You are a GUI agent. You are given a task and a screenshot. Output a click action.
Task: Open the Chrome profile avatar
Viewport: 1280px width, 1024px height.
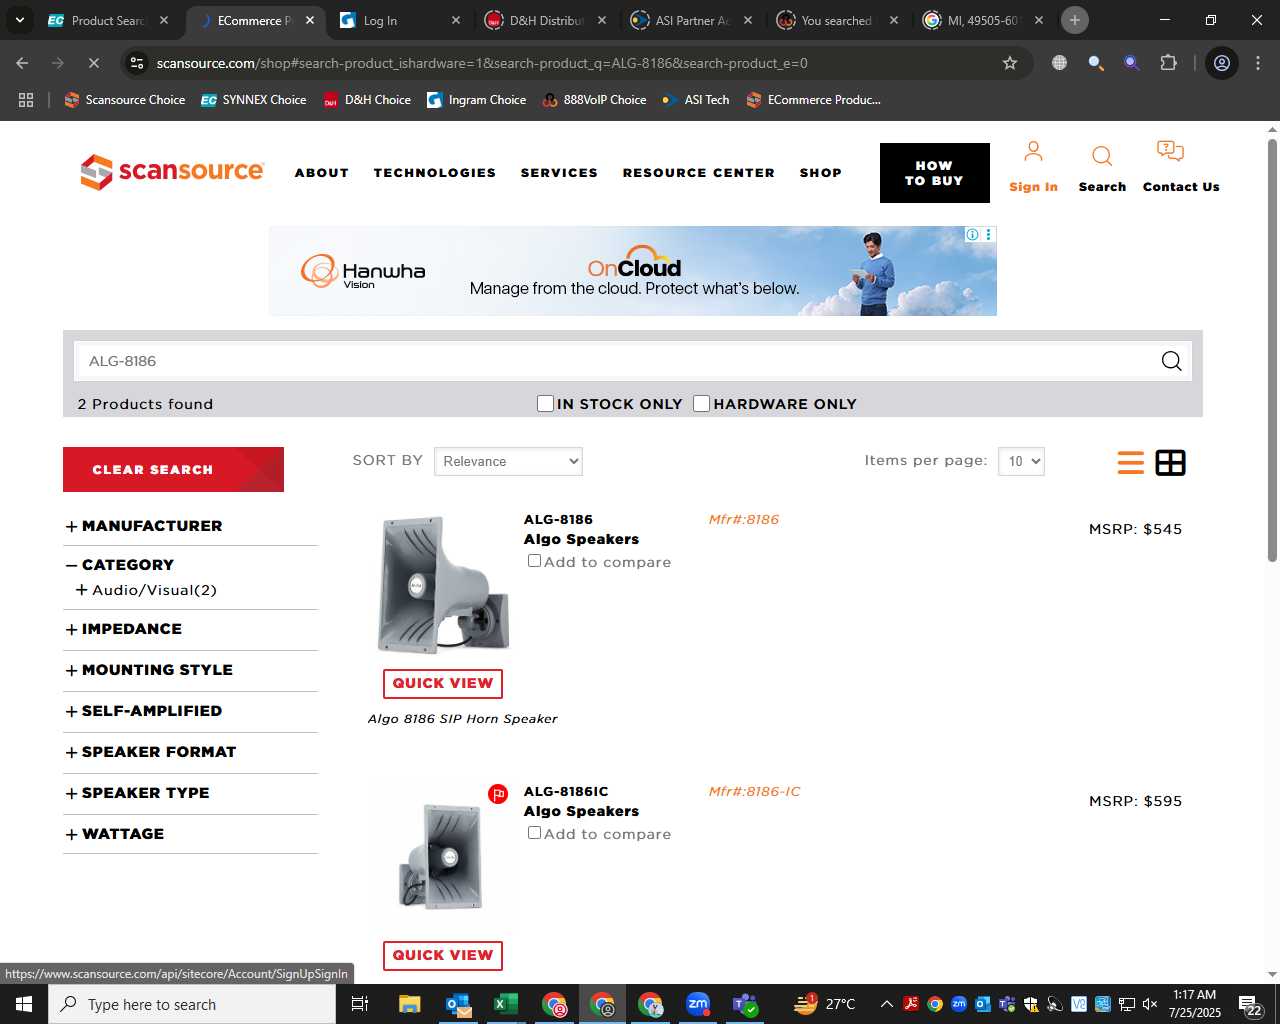coord(1222,63)
